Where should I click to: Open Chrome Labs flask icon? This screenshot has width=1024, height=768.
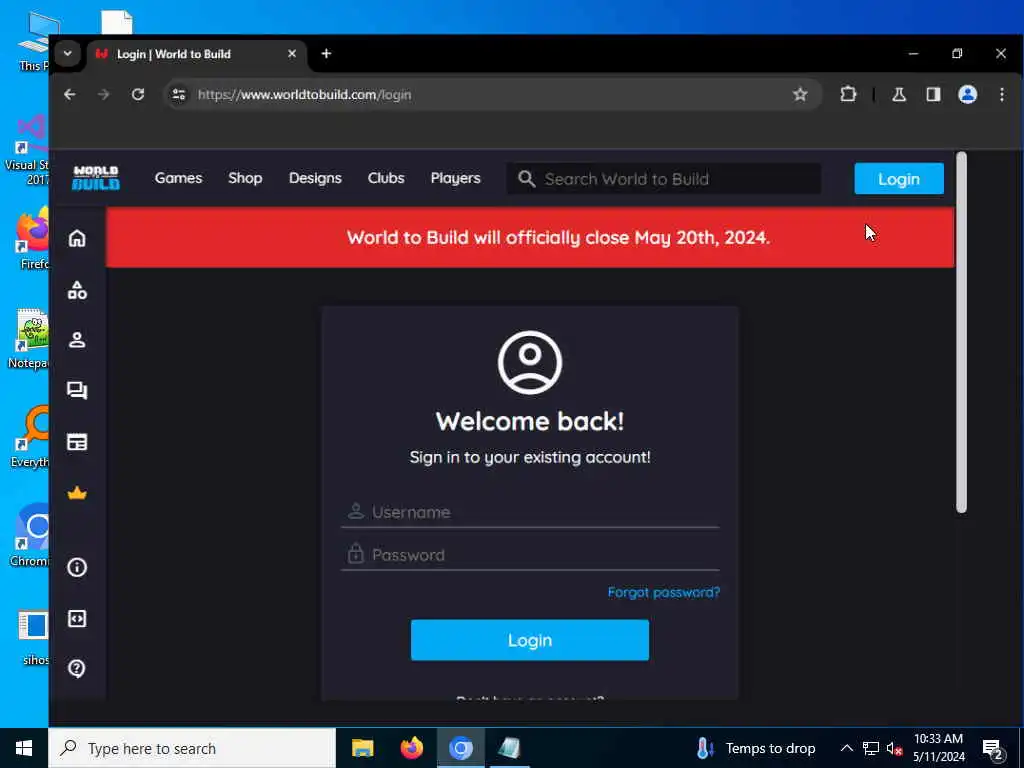coord(899,95)
